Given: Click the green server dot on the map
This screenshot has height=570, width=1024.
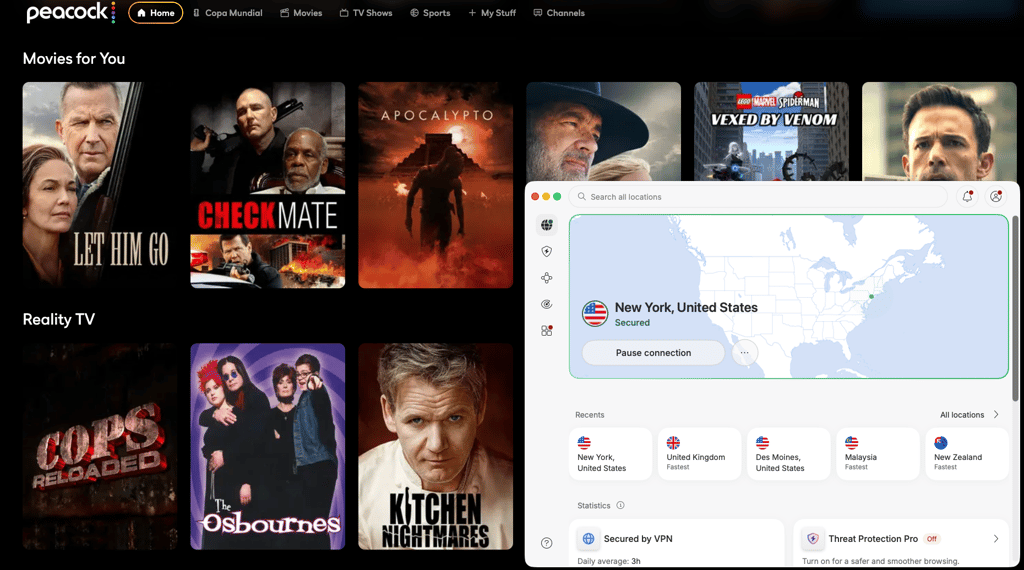Looking at the screenshot, I should pyautogui.click(x=871, y=296).
